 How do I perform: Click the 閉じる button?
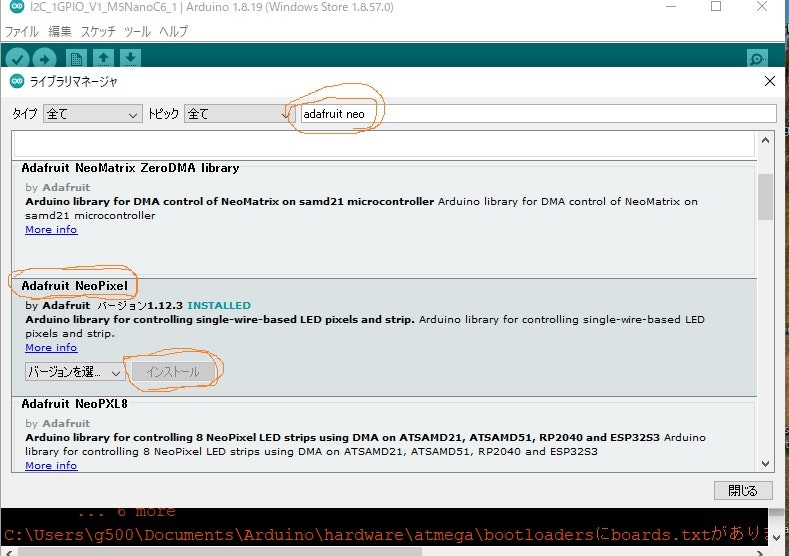coord(743,490)
